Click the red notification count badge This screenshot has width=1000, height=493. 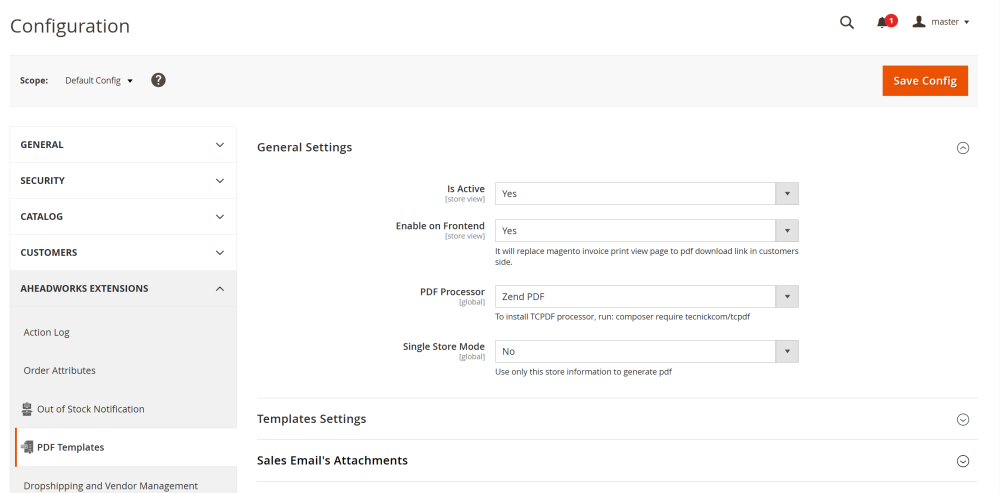(x=892, y=21)
